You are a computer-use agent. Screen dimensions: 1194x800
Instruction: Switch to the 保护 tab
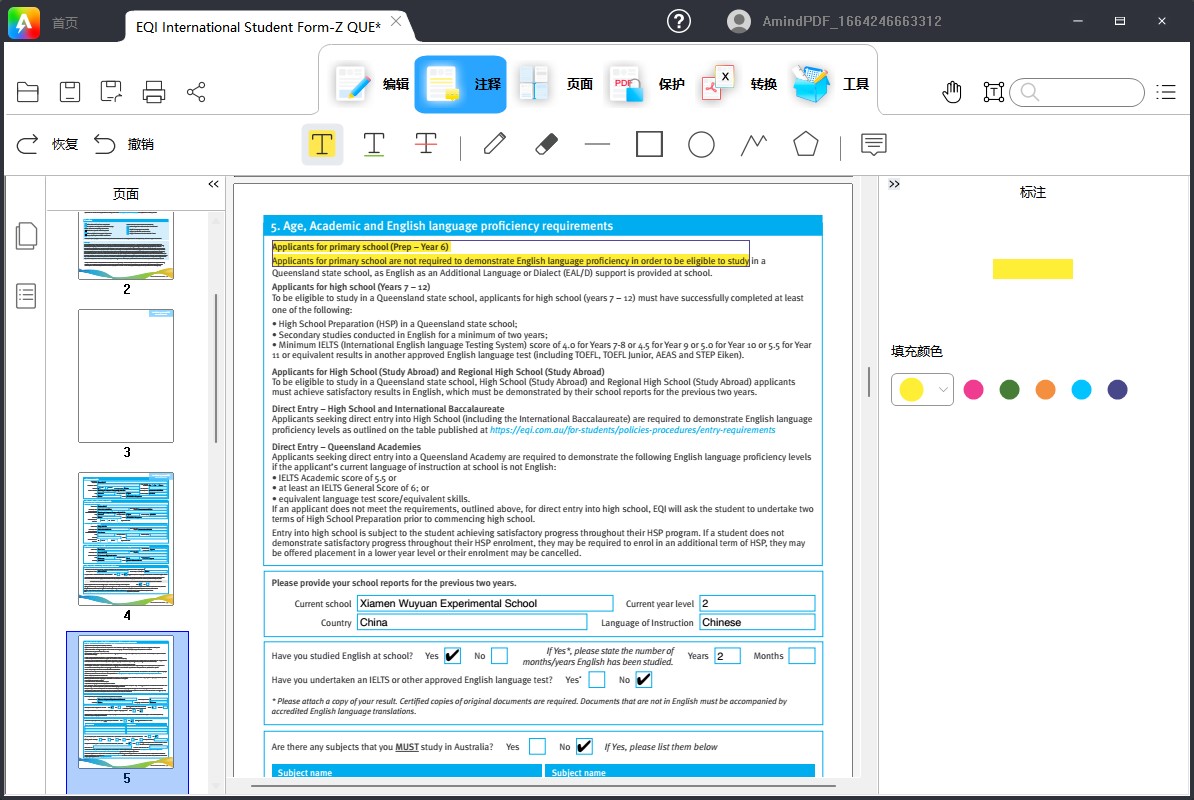pyautogui.click(x=646, y=84)
